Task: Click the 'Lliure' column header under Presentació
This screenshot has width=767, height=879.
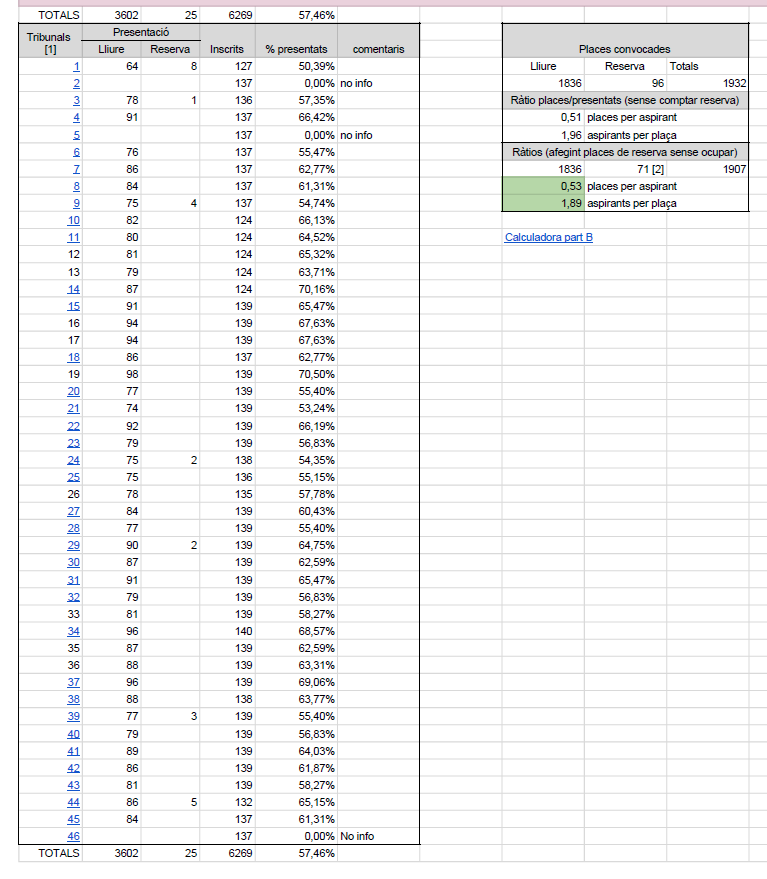Action: pyautogui.click(x=111, y=49)
